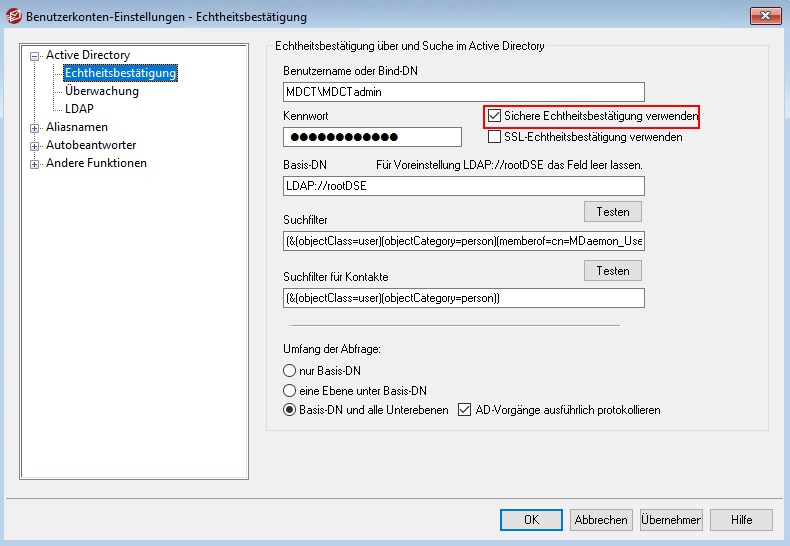The height and width of the screenshot is (546, 790).
Task: Expand Andere Funktionen tree node
Action: pos(35,164)
